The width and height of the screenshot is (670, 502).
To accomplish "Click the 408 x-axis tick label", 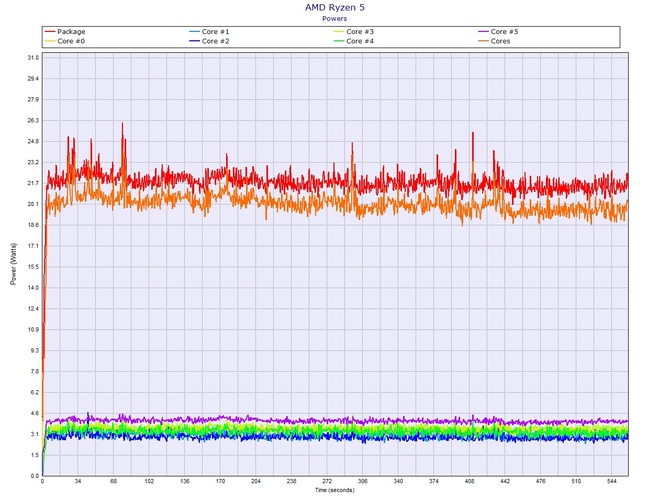I will pos(469,481).
